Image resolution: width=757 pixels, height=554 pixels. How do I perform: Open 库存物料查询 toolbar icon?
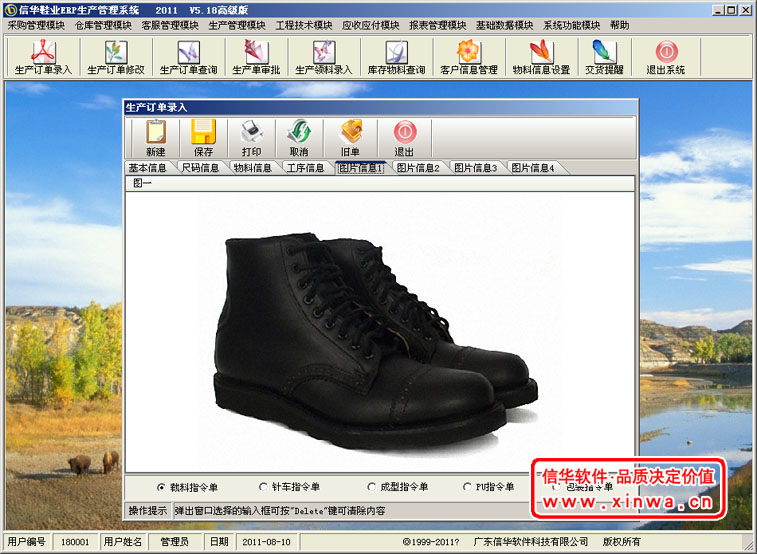[x=396, y=57]
